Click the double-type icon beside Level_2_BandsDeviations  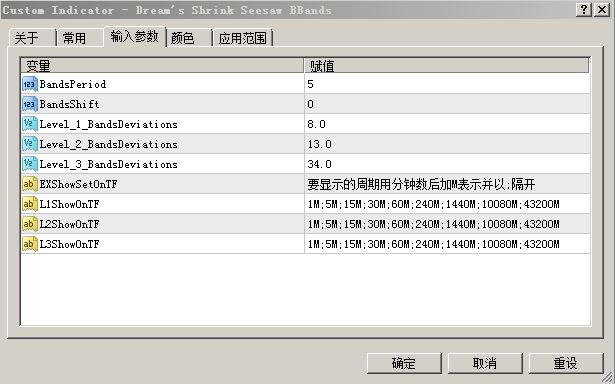pyautogui.click(x=30, y=144)
